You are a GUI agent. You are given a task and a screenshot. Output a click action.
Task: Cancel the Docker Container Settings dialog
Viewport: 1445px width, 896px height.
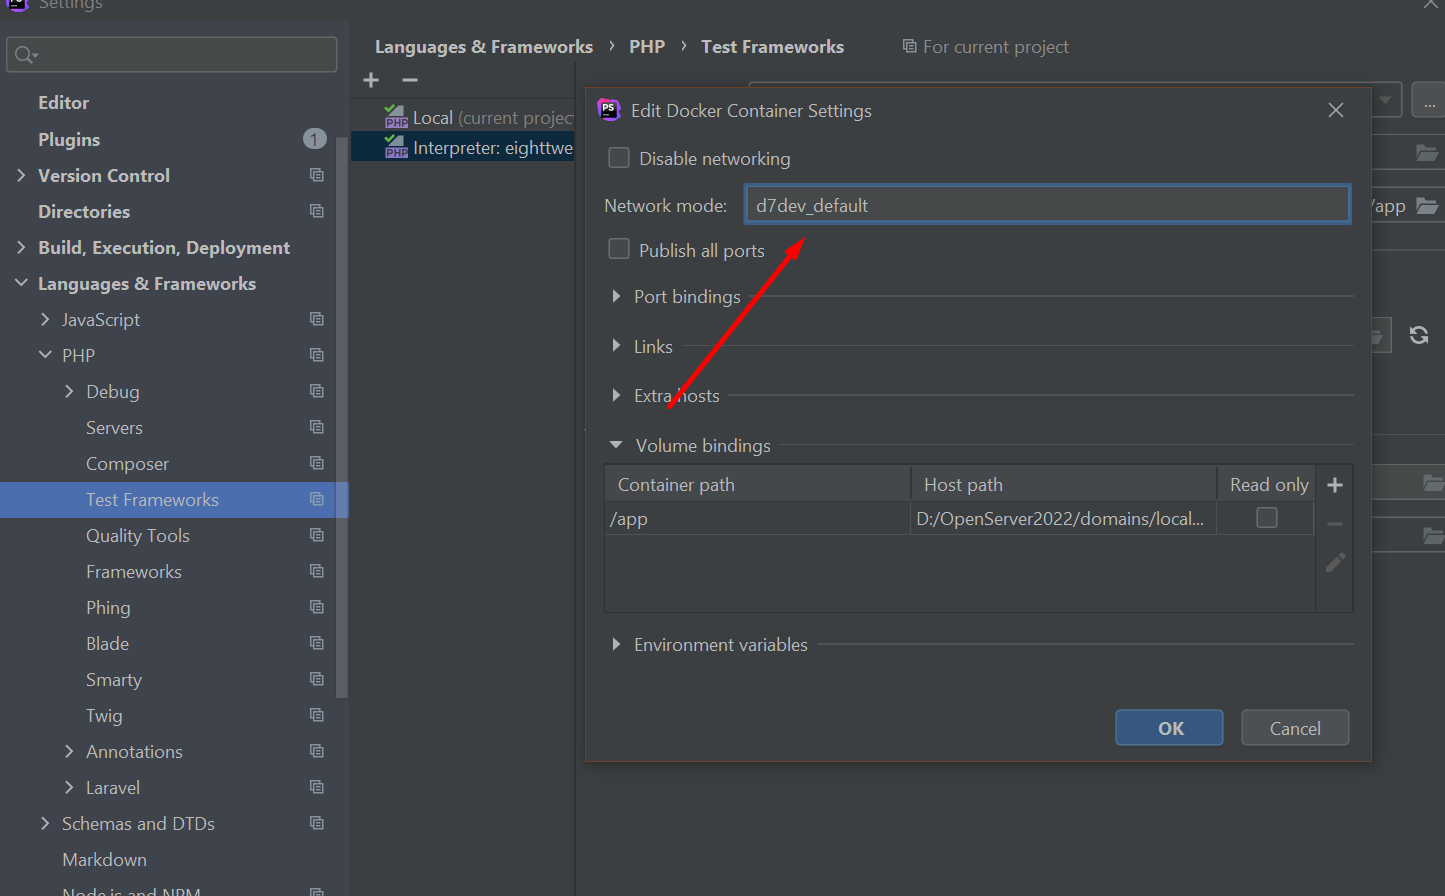1295,728
